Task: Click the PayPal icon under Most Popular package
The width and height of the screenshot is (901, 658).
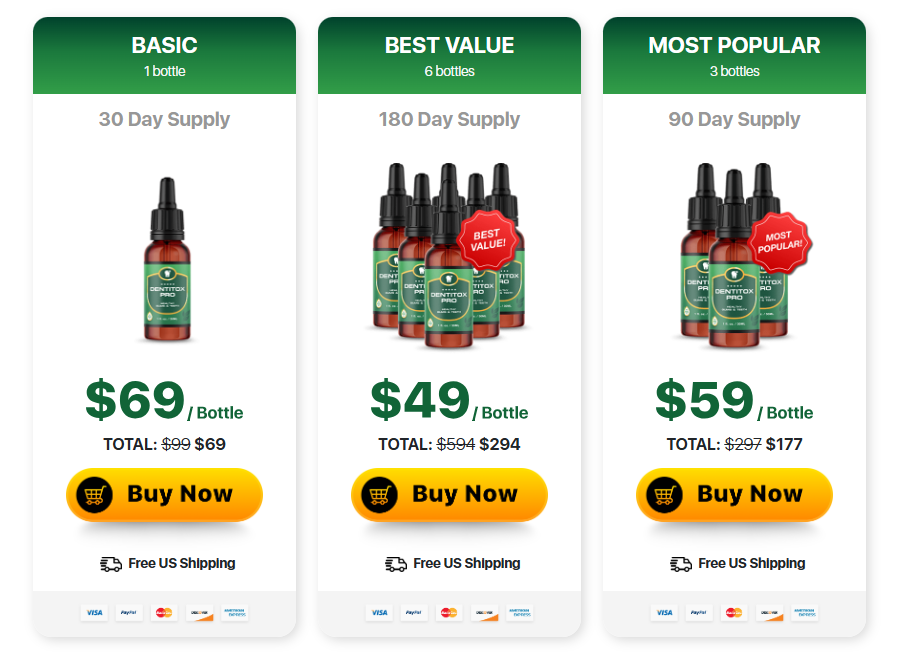Action: tap(699, 613)
